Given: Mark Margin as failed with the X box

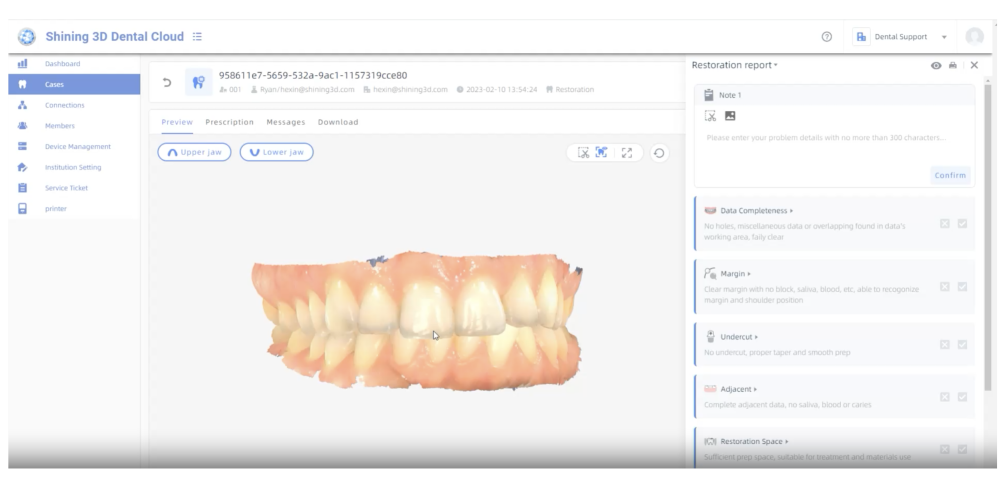Looking at the screenshot, I should coord(944,287).
